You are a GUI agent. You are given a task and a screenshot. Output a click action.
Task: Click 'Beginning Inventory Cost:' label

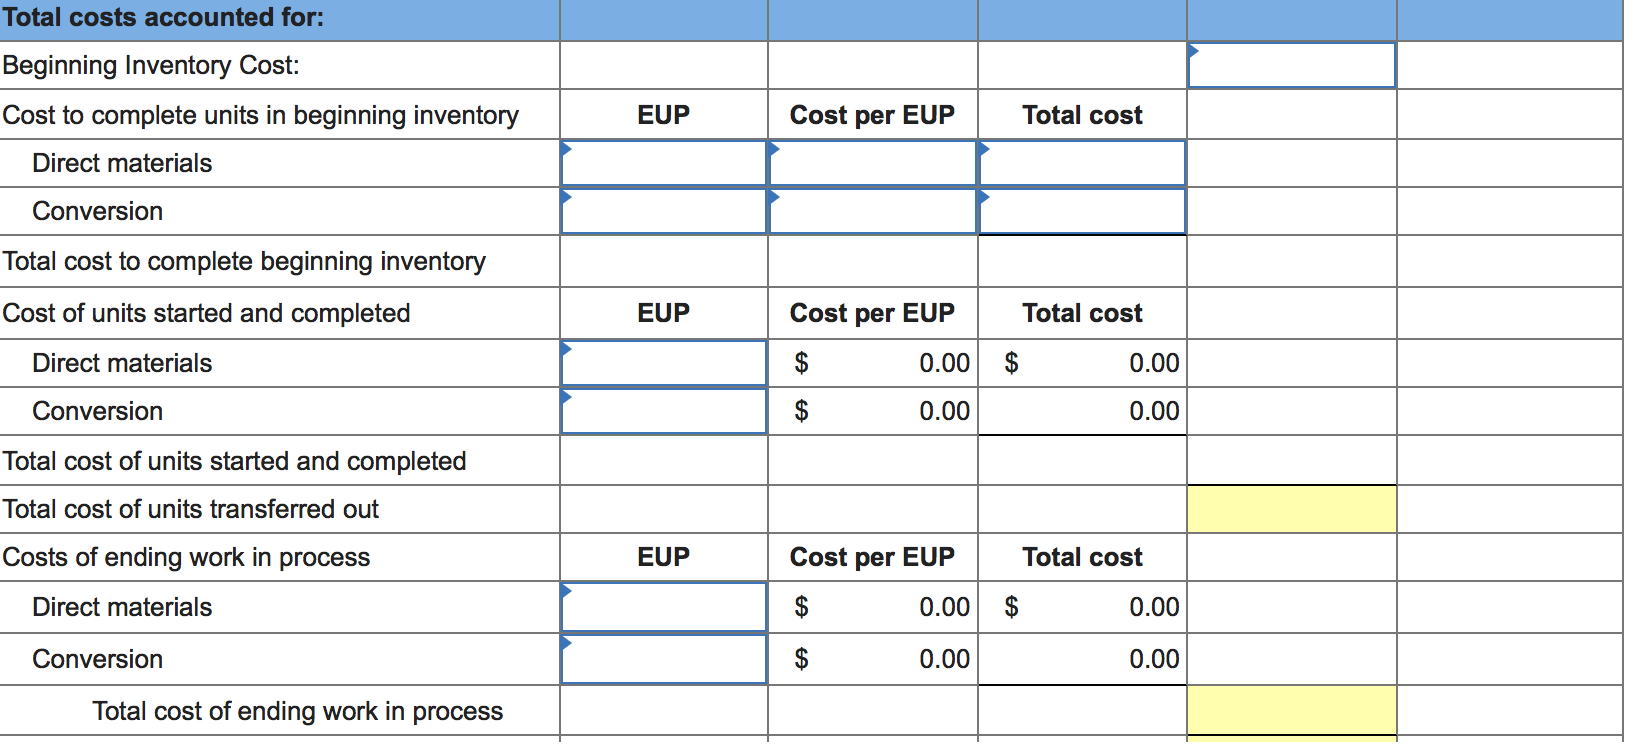[x=151, y=65]
